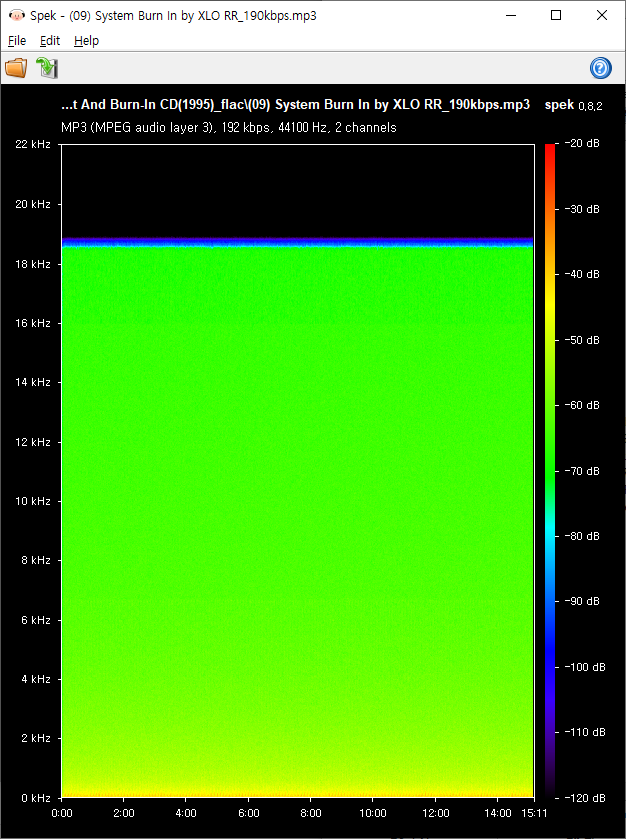Click the 20 kHz frequency label
This screenshot has height=839, width=626.
pyautogui.click(x=33, y=204)
